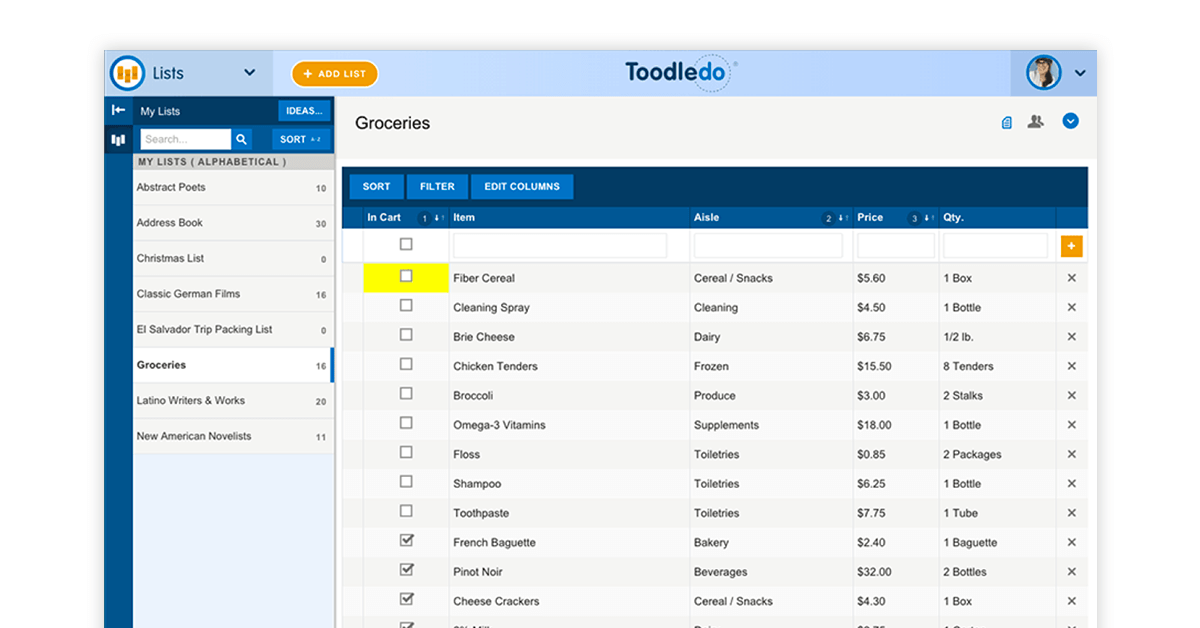1200x628 pixels.
Task: Delete the French Baguette row with X
Action: click(x=1071, y=543)
